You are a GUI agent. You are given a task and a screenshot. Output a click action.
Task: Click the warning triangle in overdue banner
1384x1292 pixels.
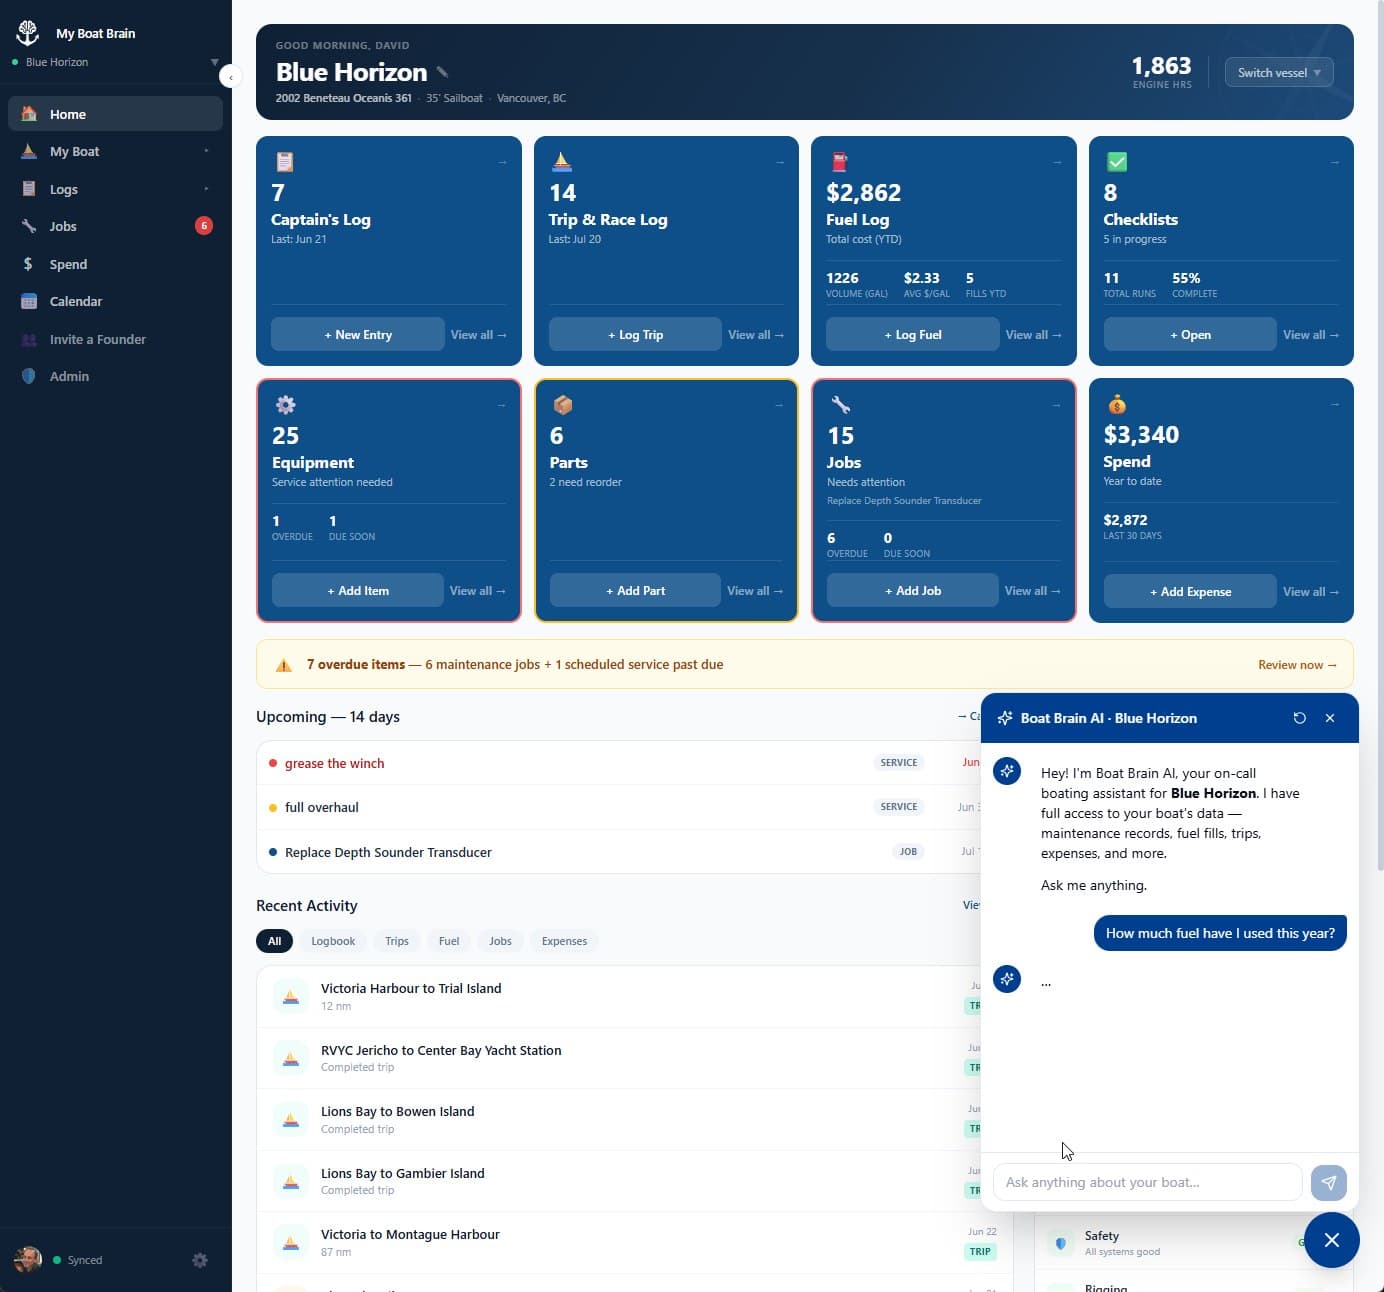pos(284,665)
